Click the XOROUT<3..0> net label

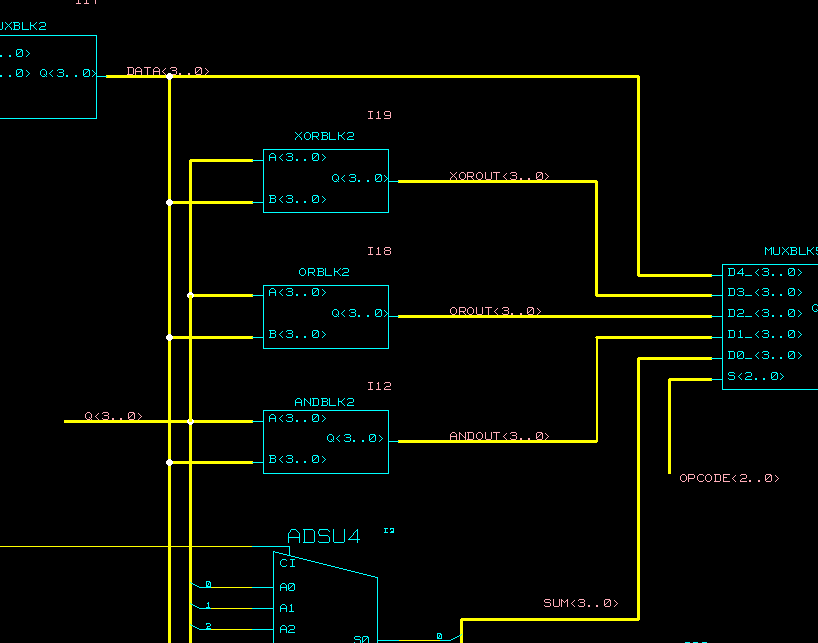(x=499, y=176)
